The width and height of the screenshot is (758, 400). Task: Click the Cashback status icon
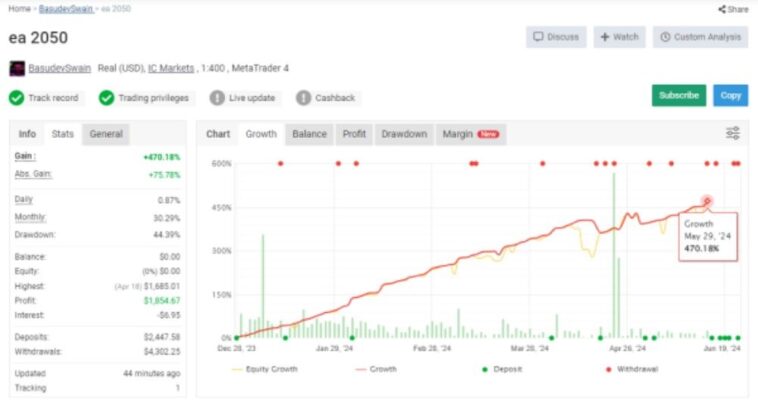[x=304, y=98]
